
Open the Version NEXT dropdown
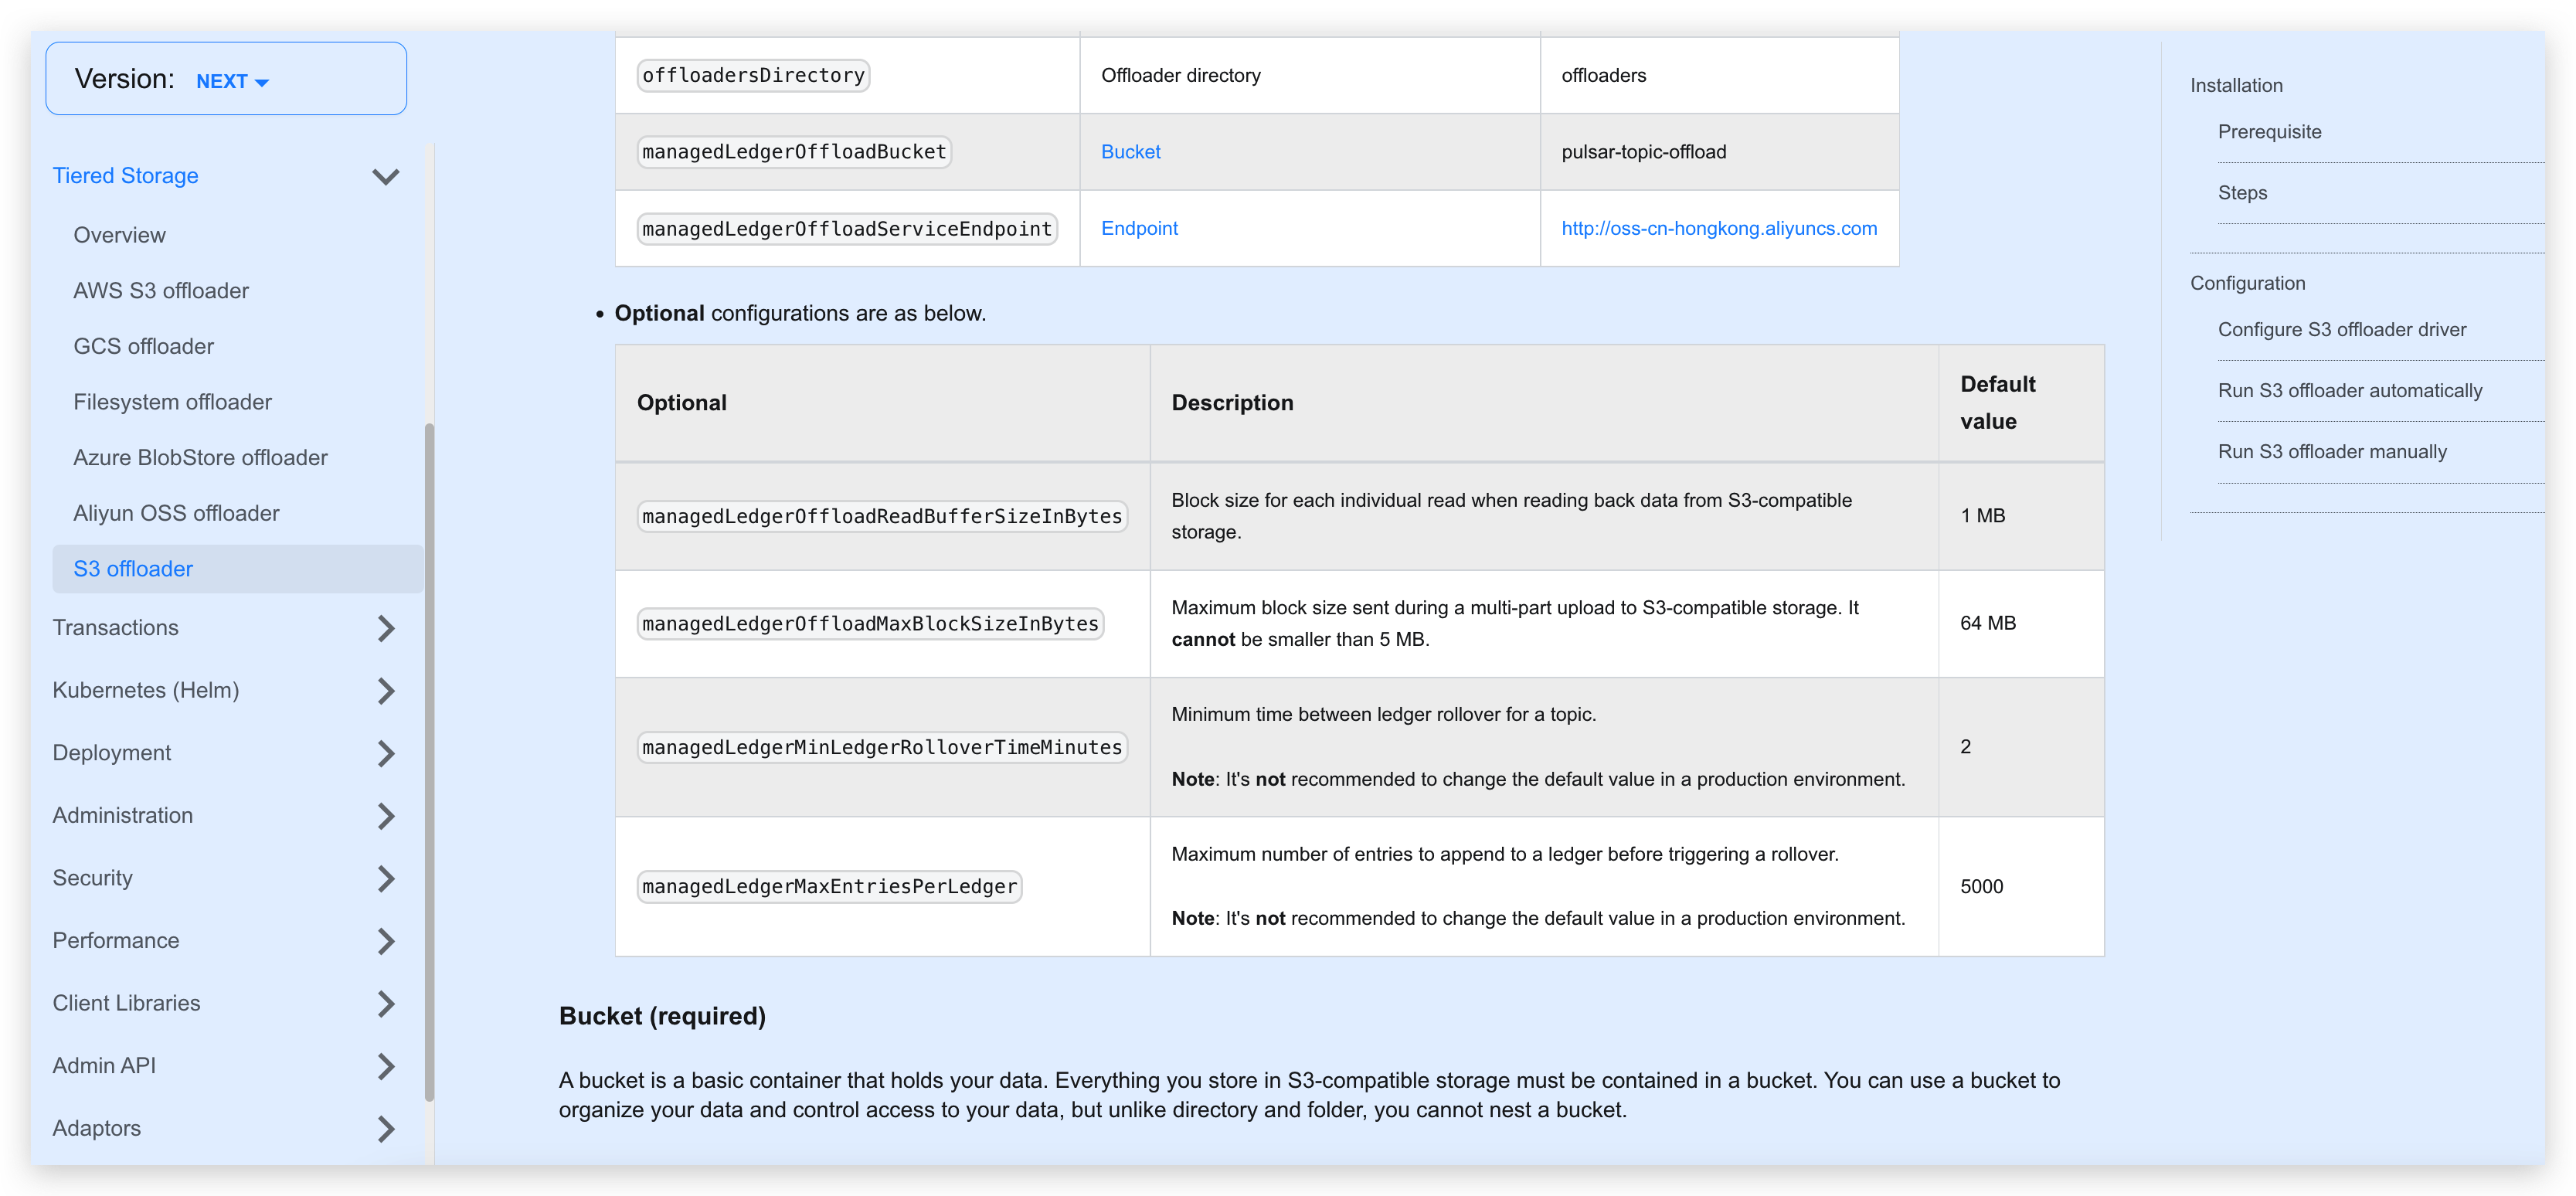click(232, 81)
